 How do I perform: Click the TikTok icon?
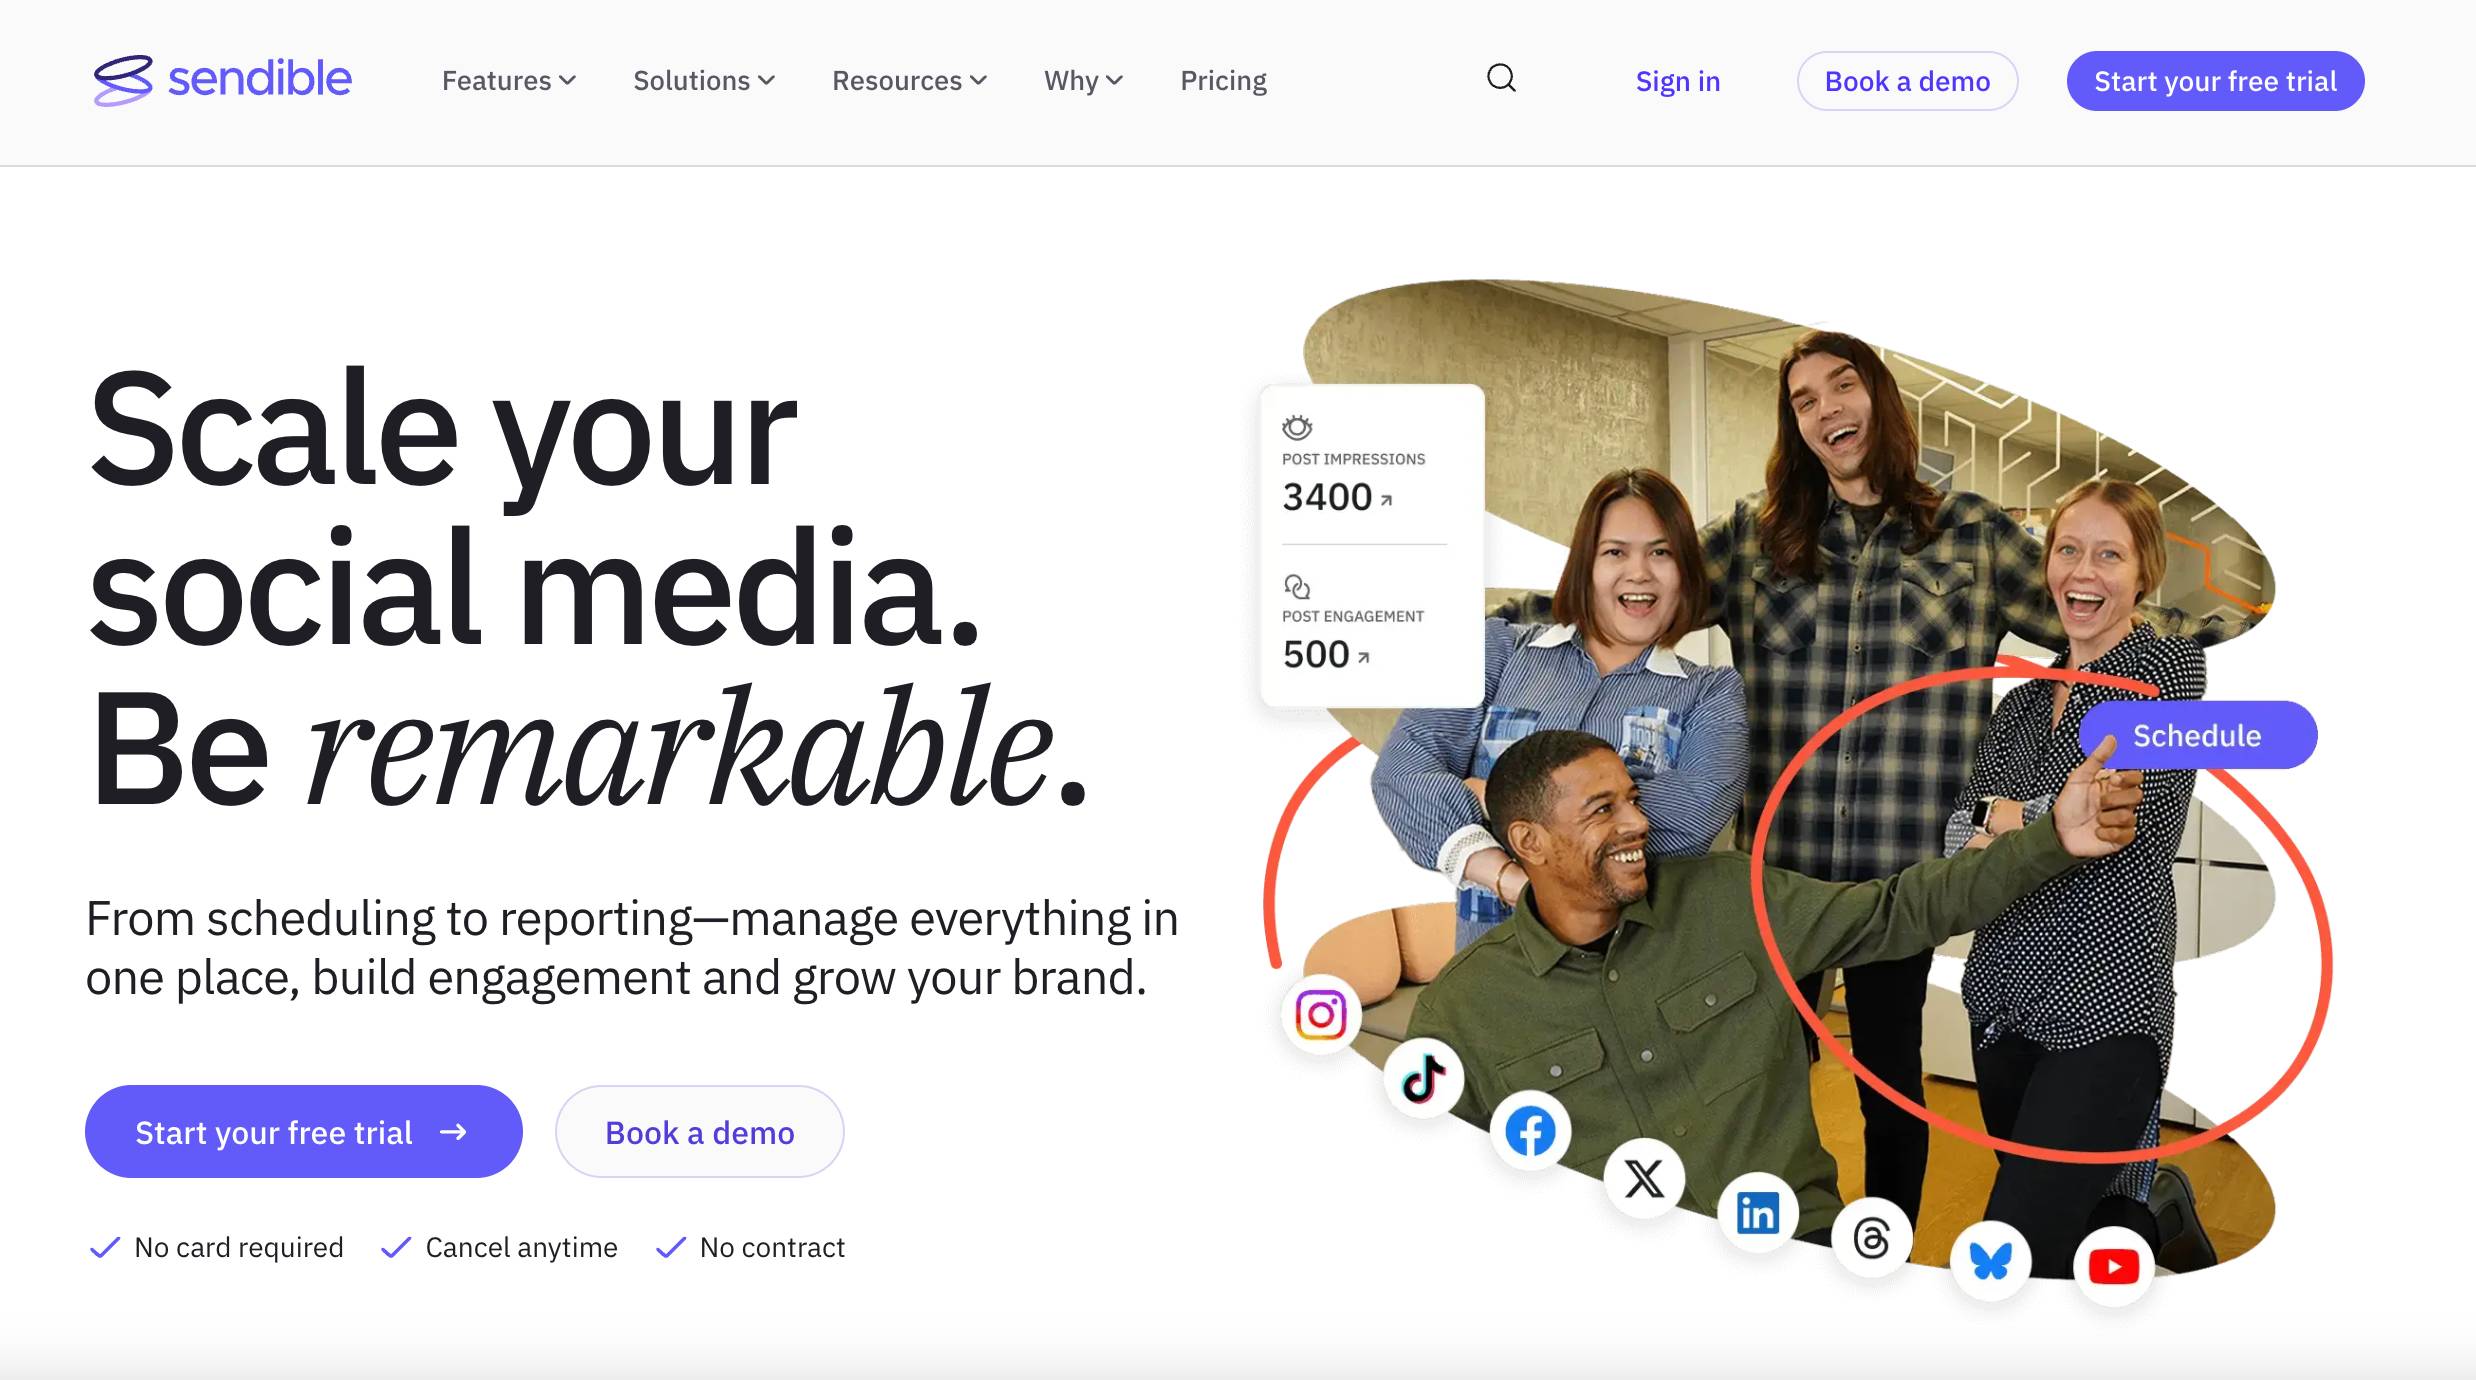tap(1423, 1078)
